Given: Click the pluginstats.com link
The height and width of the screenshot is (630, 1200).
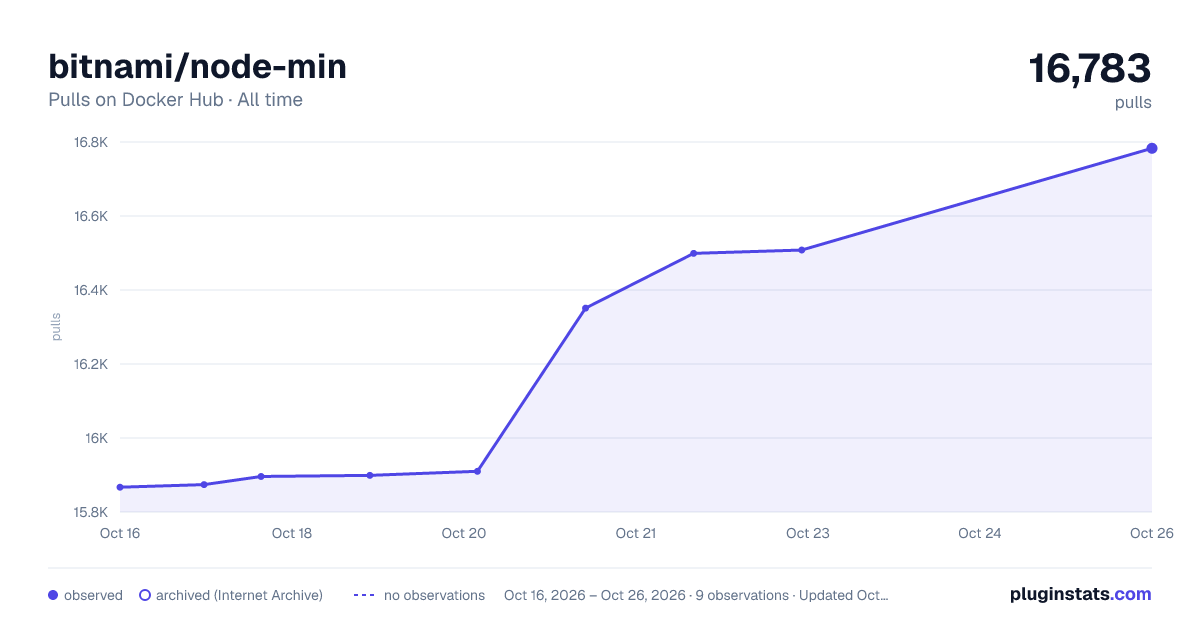Looking at the screenshot, I should coord(1080,594).
